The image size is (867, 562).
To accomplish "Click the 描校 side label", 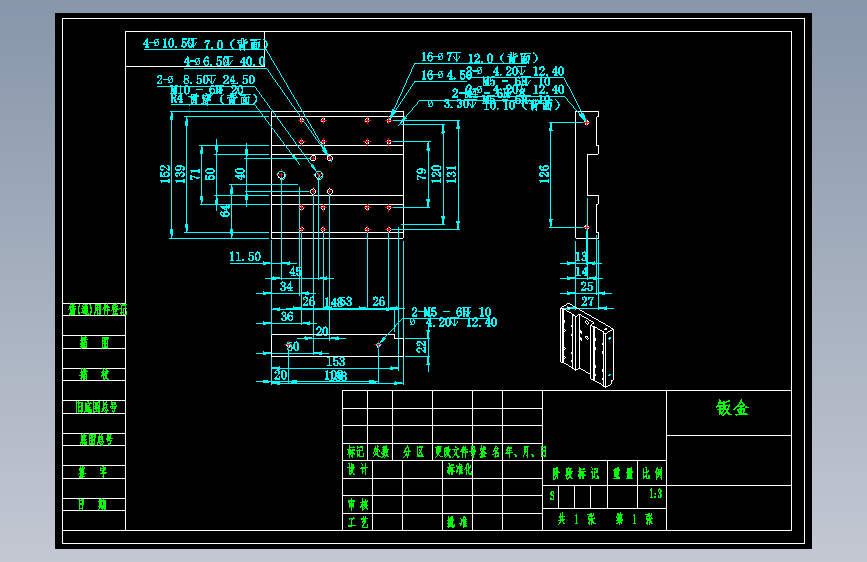I will point(94,374).
